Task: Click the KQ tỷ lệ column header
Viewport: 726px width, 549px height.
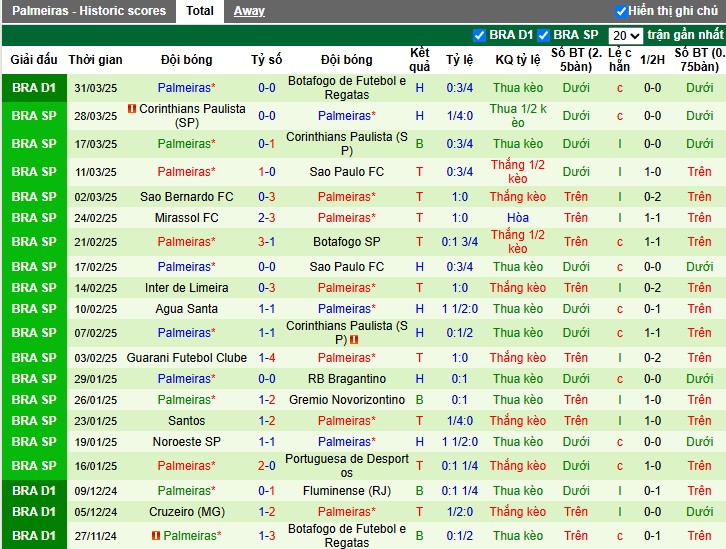Action: [x=518, y=60]
